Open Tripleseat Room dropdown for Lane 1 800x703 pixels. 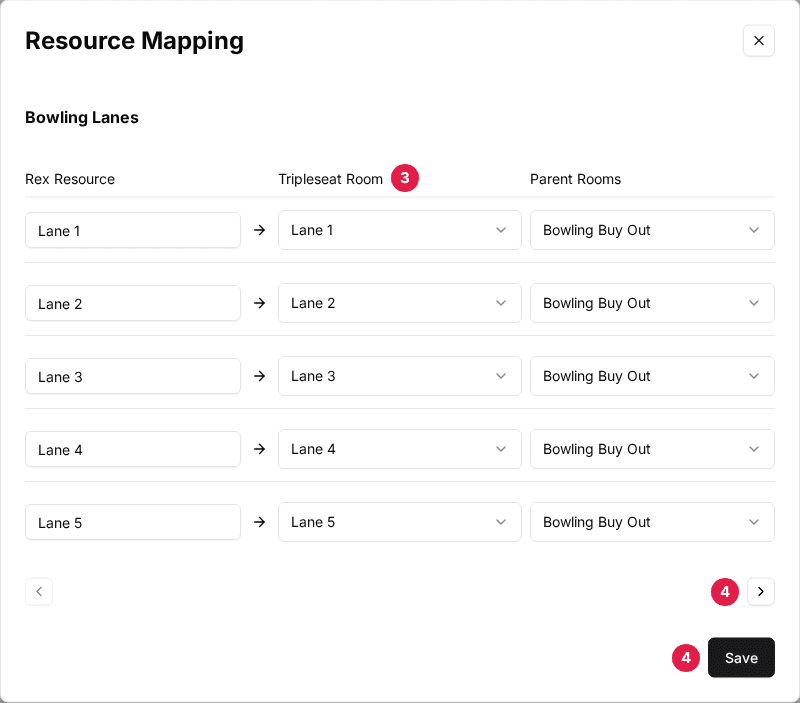[x=399, y=230]
